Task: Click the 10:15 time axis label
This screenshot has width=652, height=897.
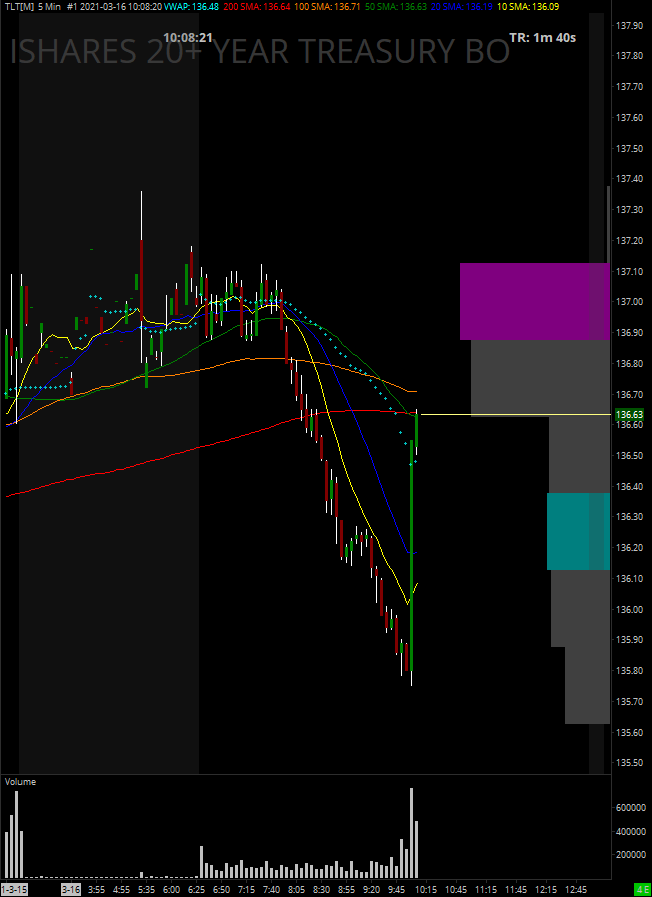Action: [426, 890]
